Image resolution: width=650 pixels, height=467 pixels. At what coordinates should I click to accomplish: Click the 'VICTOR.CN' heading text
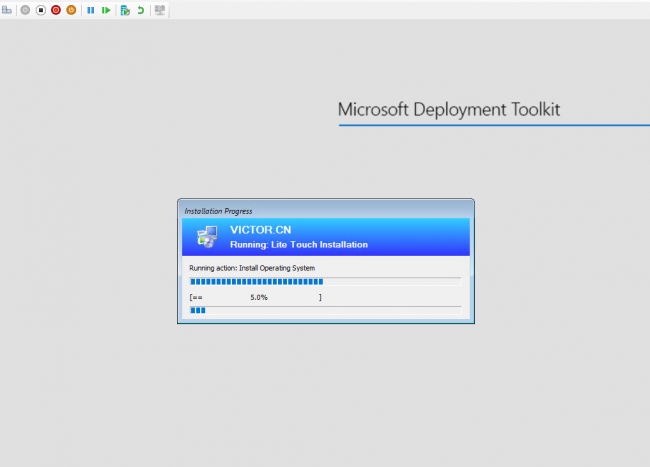[261, 230]
